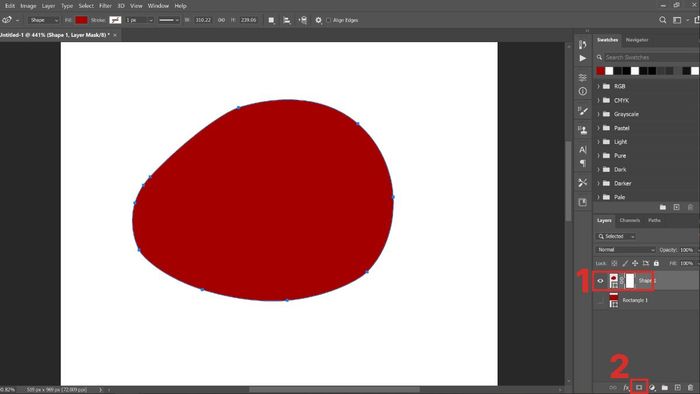Open the path alignment icon in options bar

click(x=287, y=20)
